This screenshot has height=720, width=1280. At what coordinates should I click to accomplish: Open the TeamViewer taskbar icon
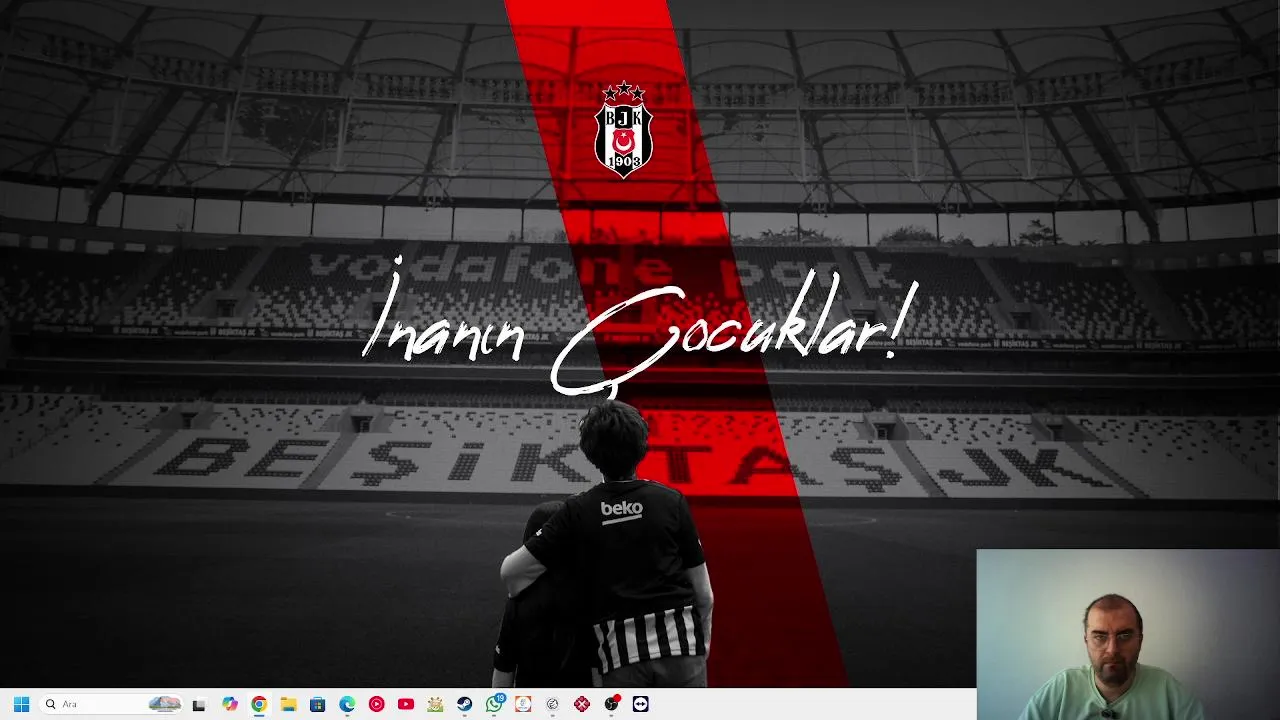click(x=641, y=704)
